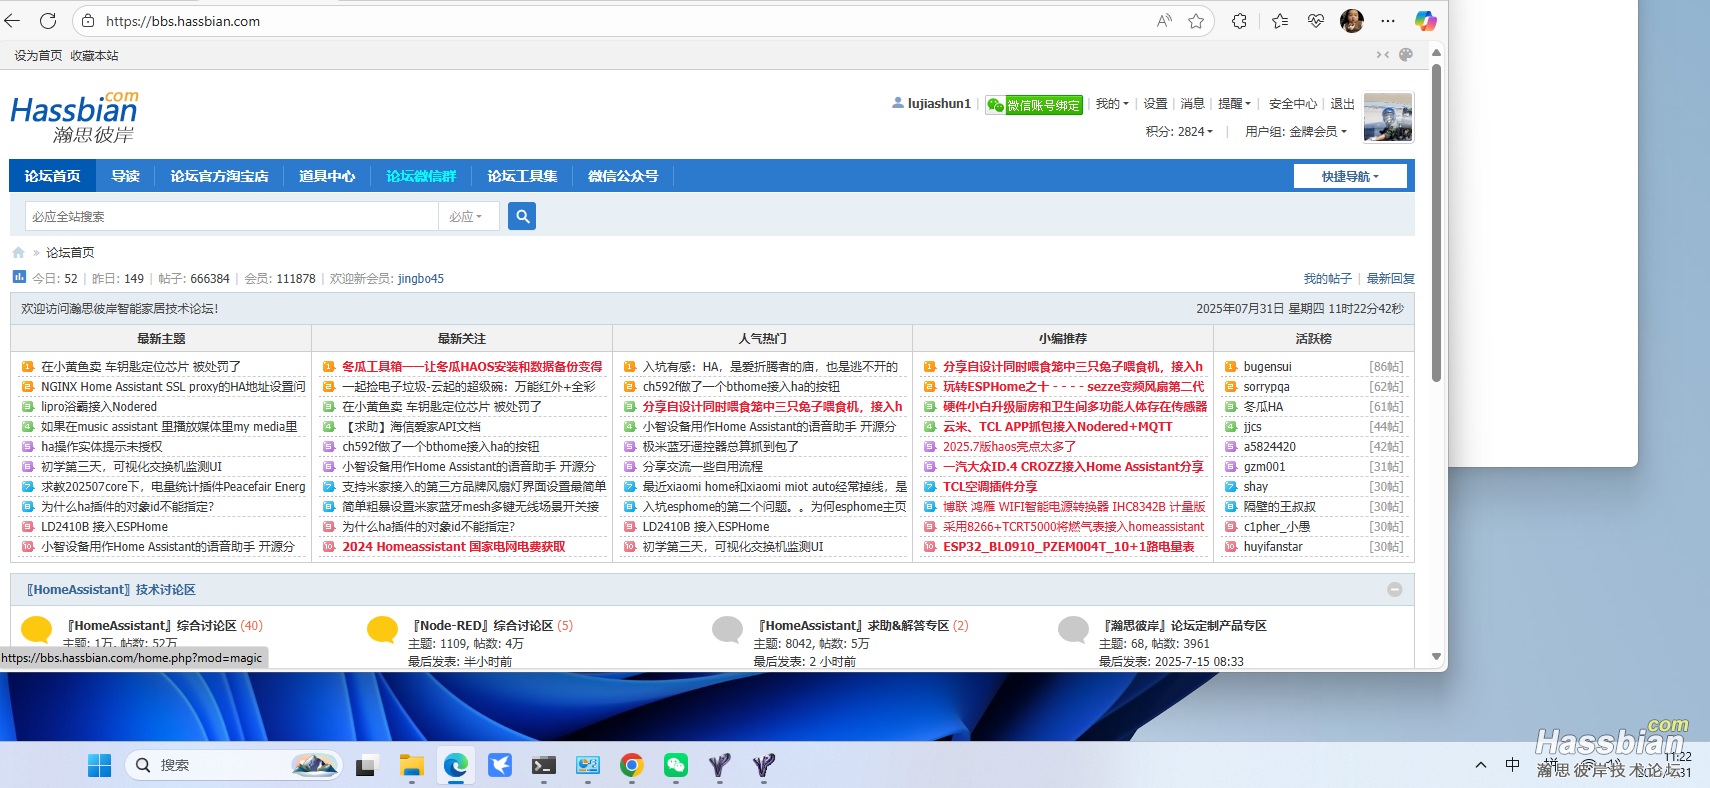Open the page style palette icon
Image resolution: width=1710 pixels, height=788 pixels.
(1406, 55)
